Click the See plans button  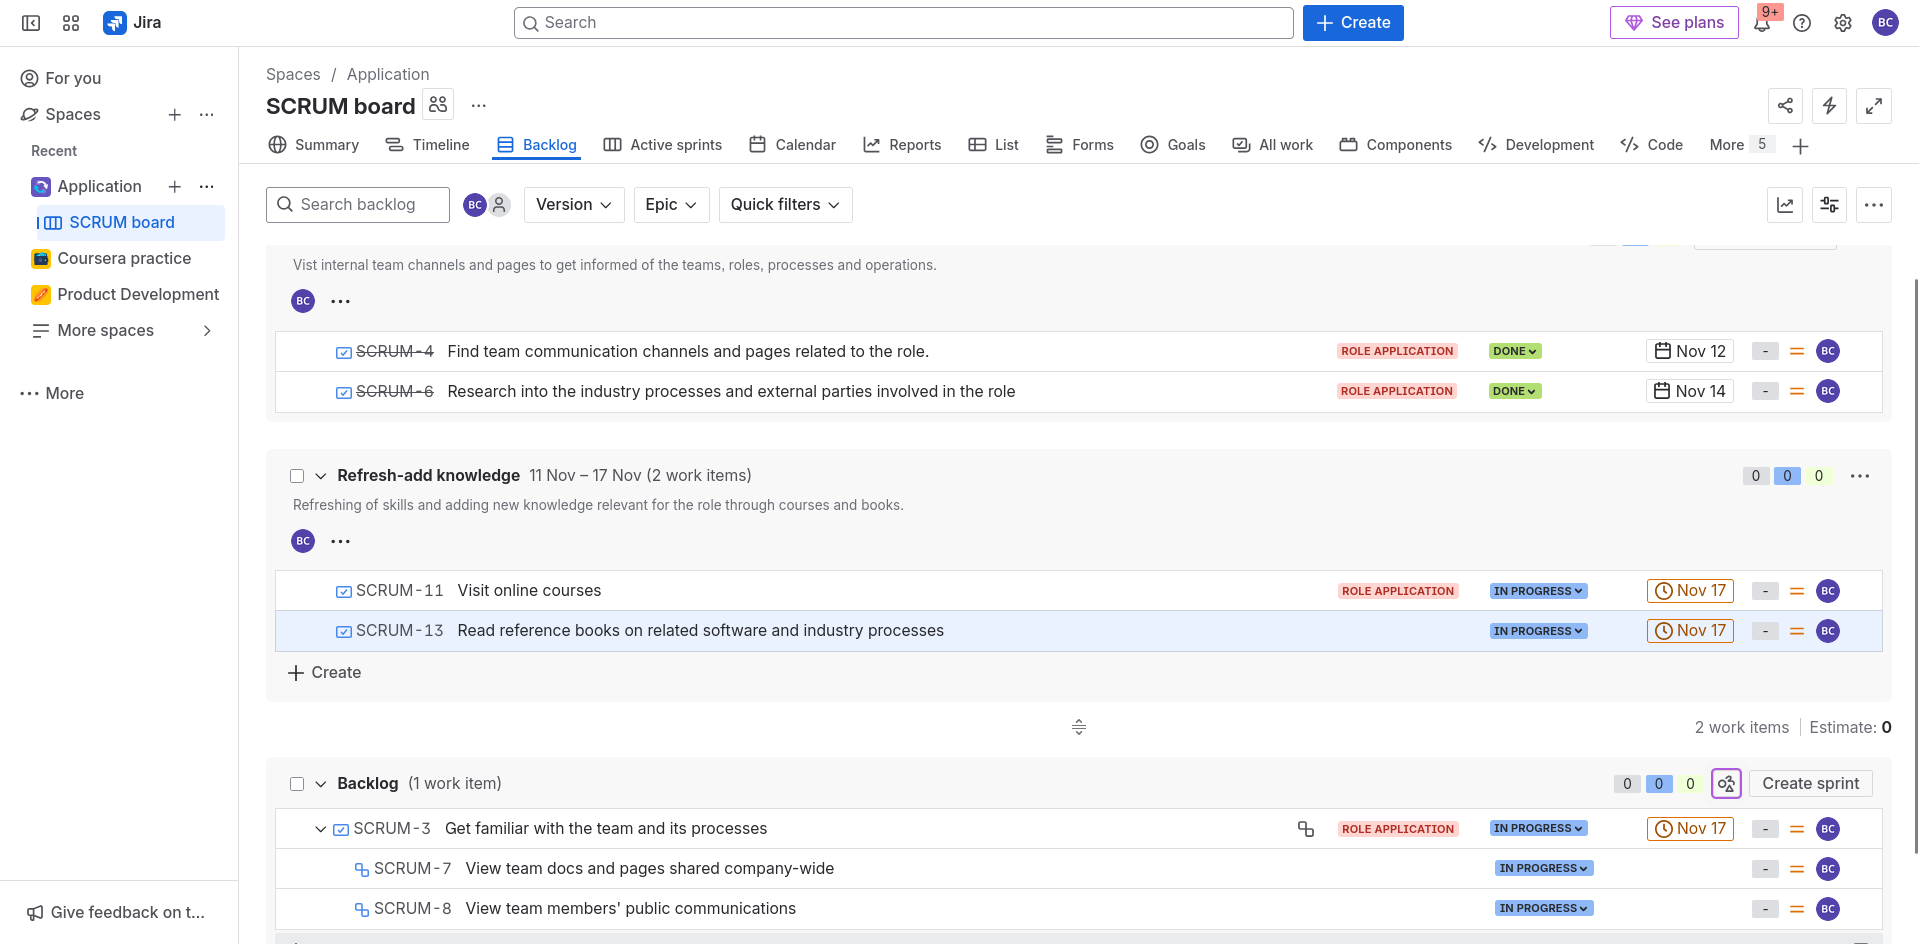click(x=1674, y=23)
